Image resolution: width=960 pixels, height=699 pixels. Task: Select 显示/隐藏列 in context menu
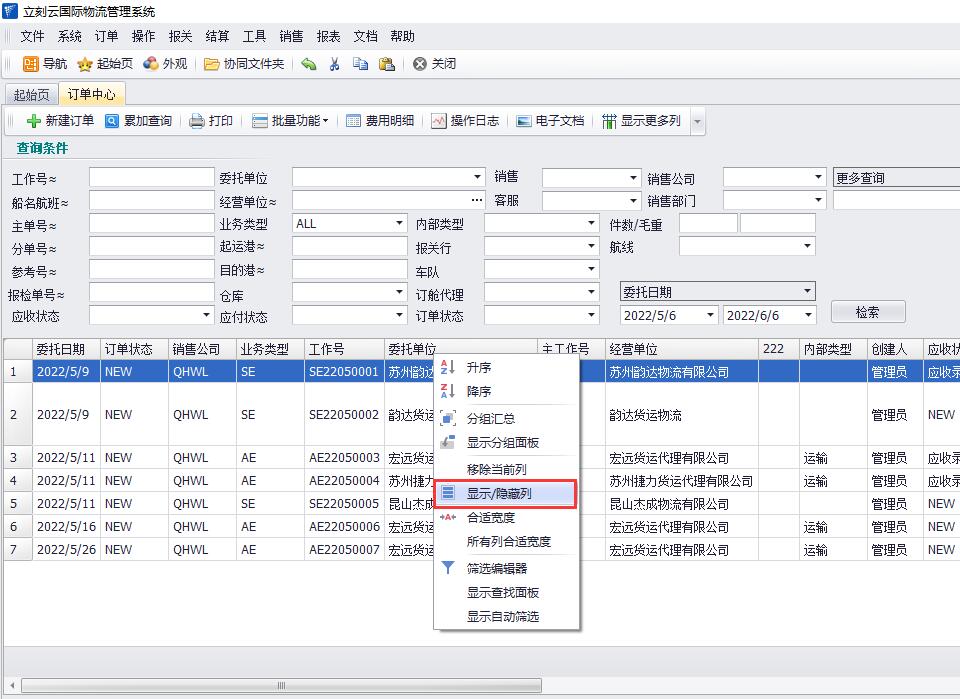point(505,493)
